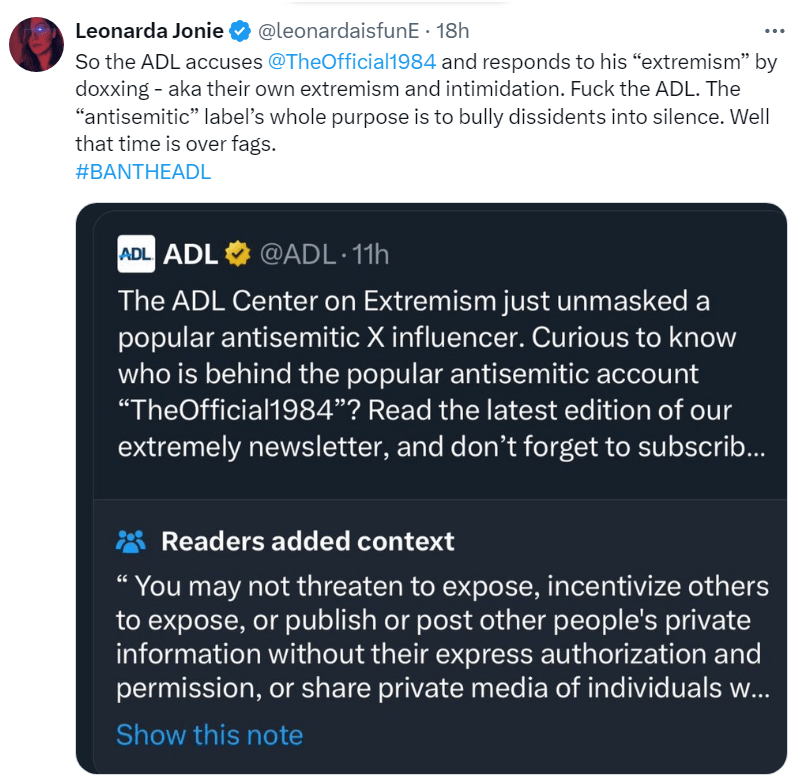Open the three-dot more options menu
This screenshot has width=796, height=779.
click(x=767, y=30)
